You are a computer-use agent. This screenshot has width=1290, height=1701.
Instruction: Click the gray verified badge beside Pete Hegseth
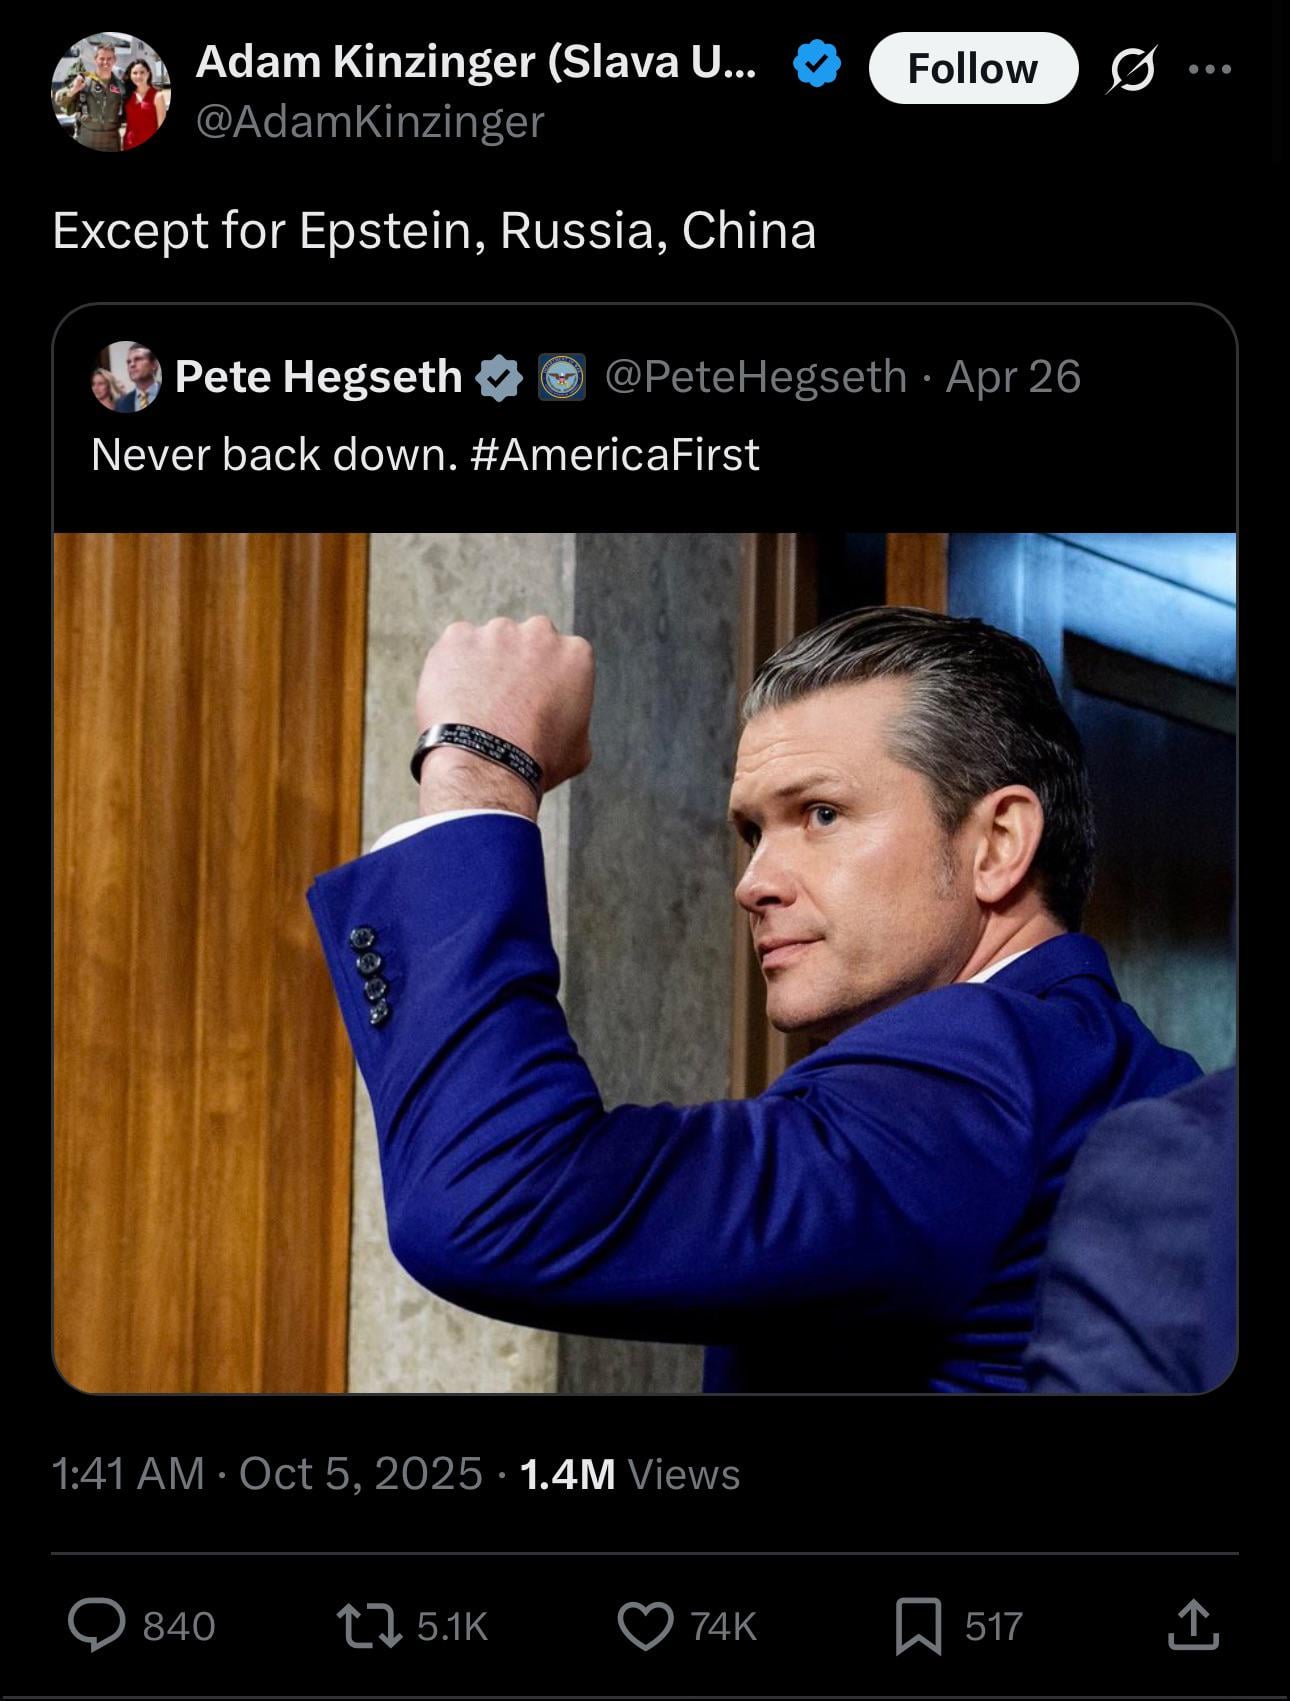pyautogui.click(x=498, y=378)
